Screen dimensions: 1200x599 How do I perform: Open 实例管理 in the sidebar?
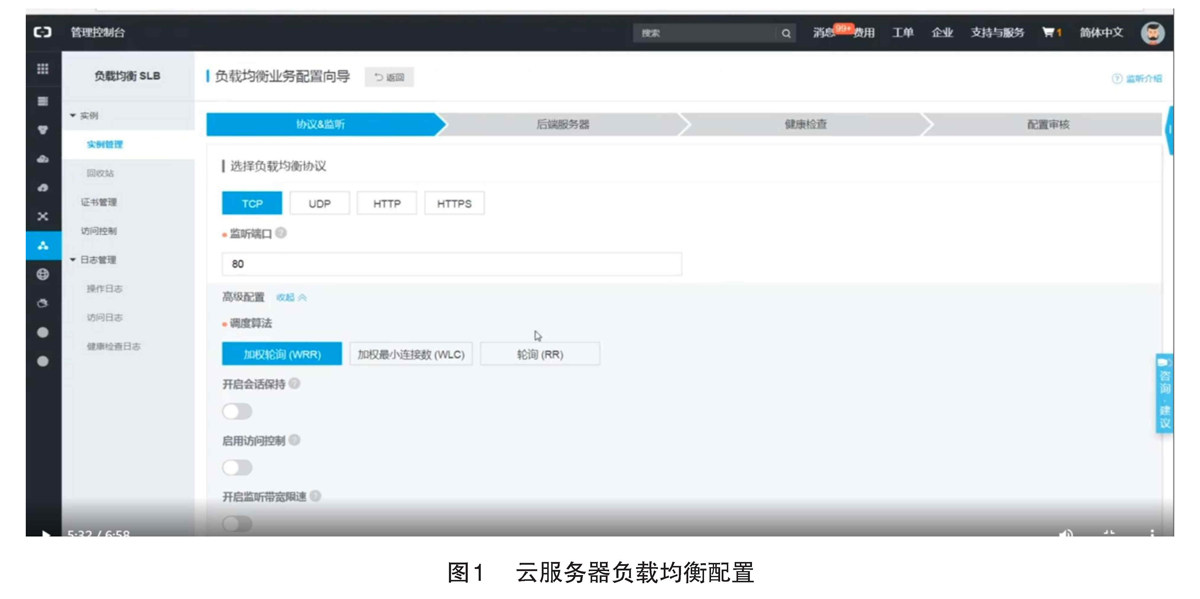click(105, 145)
